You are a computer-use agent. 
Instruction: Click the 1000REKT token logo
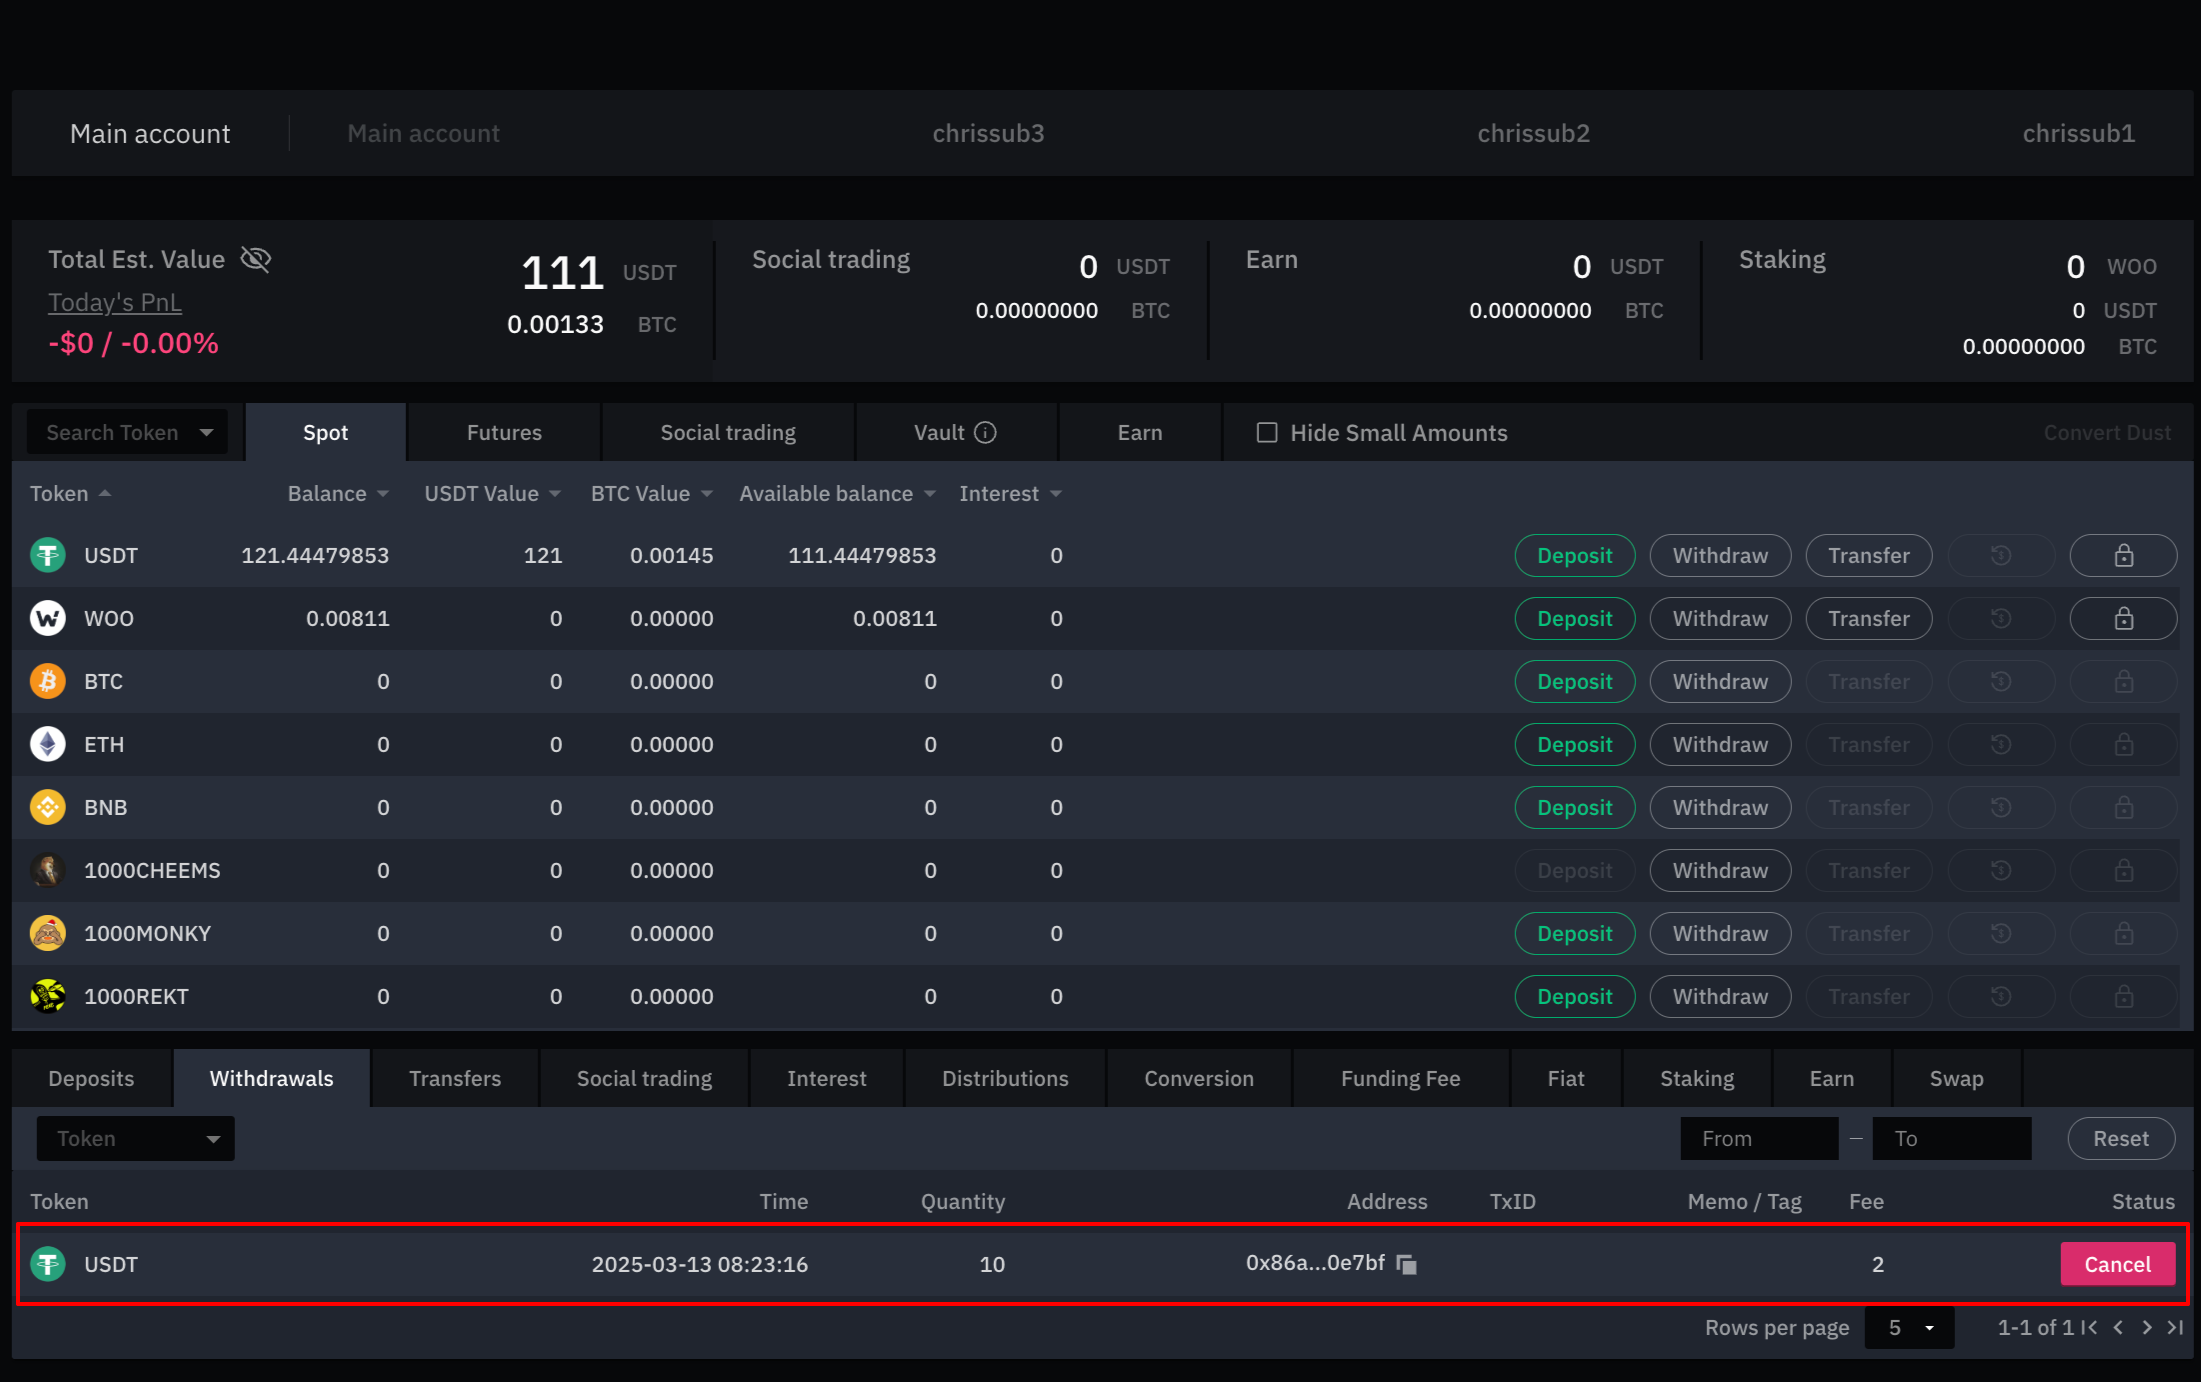(48, 997)
